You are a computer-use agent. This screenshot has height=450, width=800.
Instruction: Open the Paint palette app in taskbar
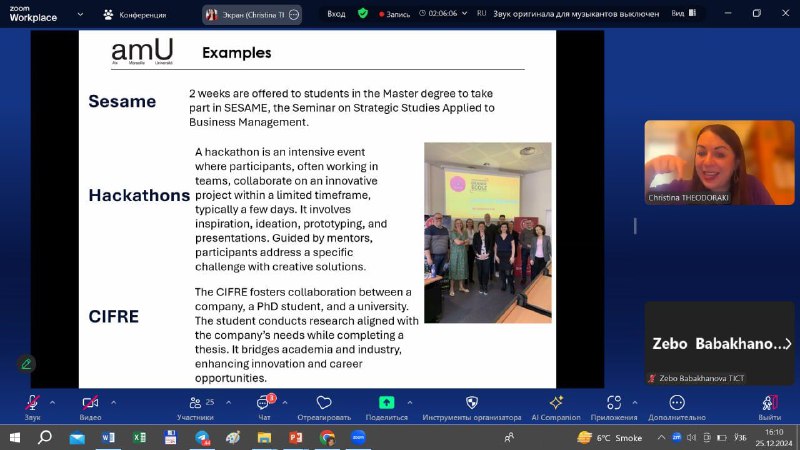point(233,437)
